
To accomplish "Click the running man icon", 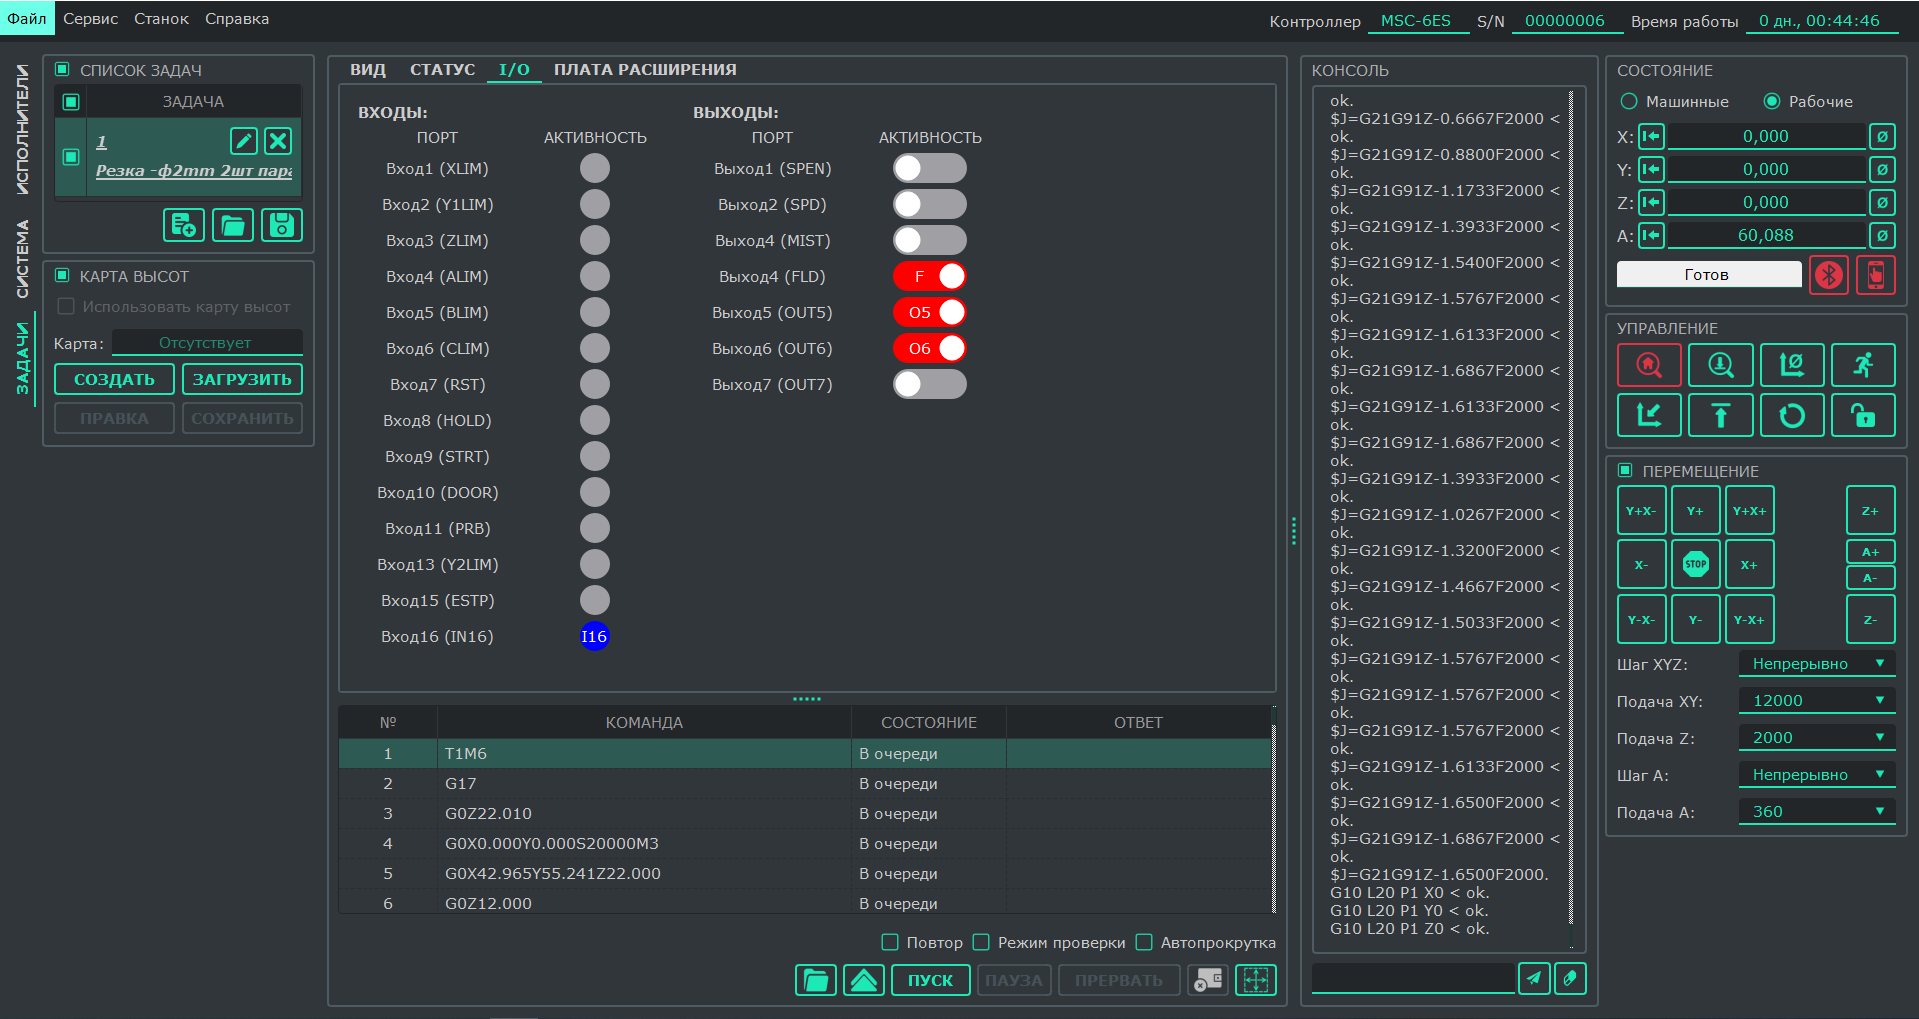I will (1863, 365).
